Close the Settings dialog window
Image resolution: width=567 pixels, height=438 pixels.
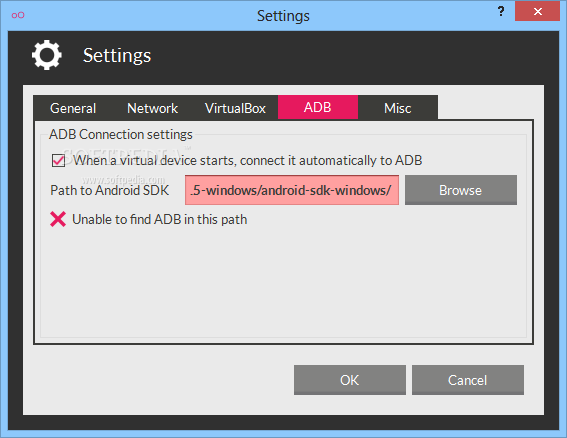537,11
